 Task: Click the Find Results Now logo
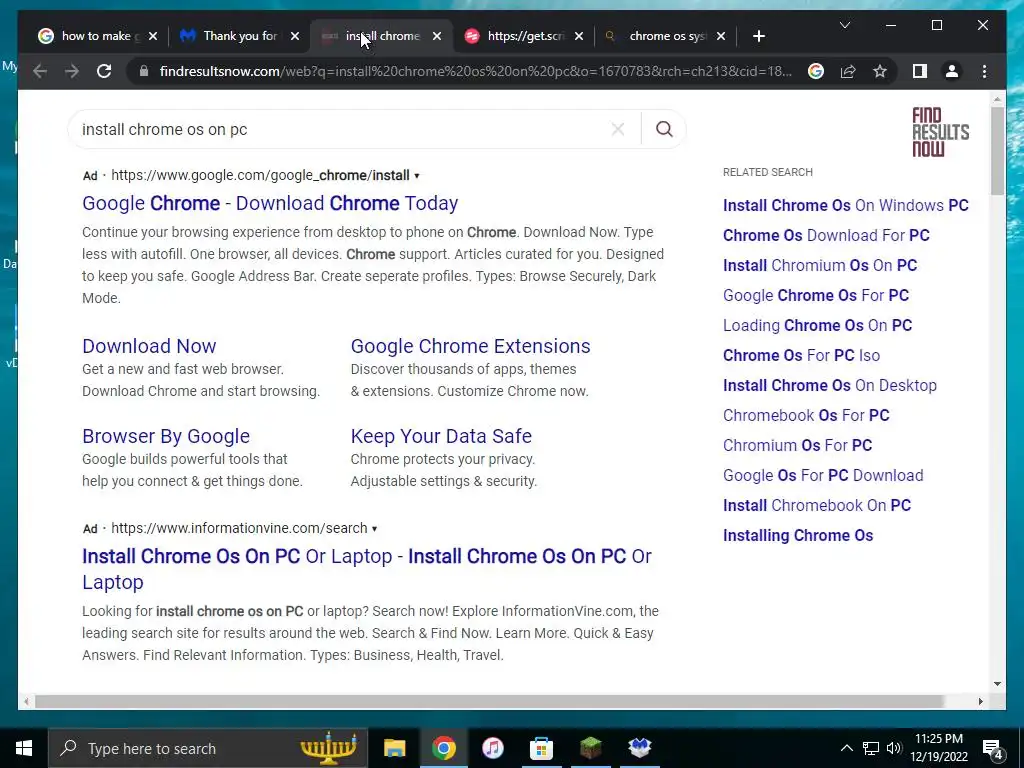point(940,132)
